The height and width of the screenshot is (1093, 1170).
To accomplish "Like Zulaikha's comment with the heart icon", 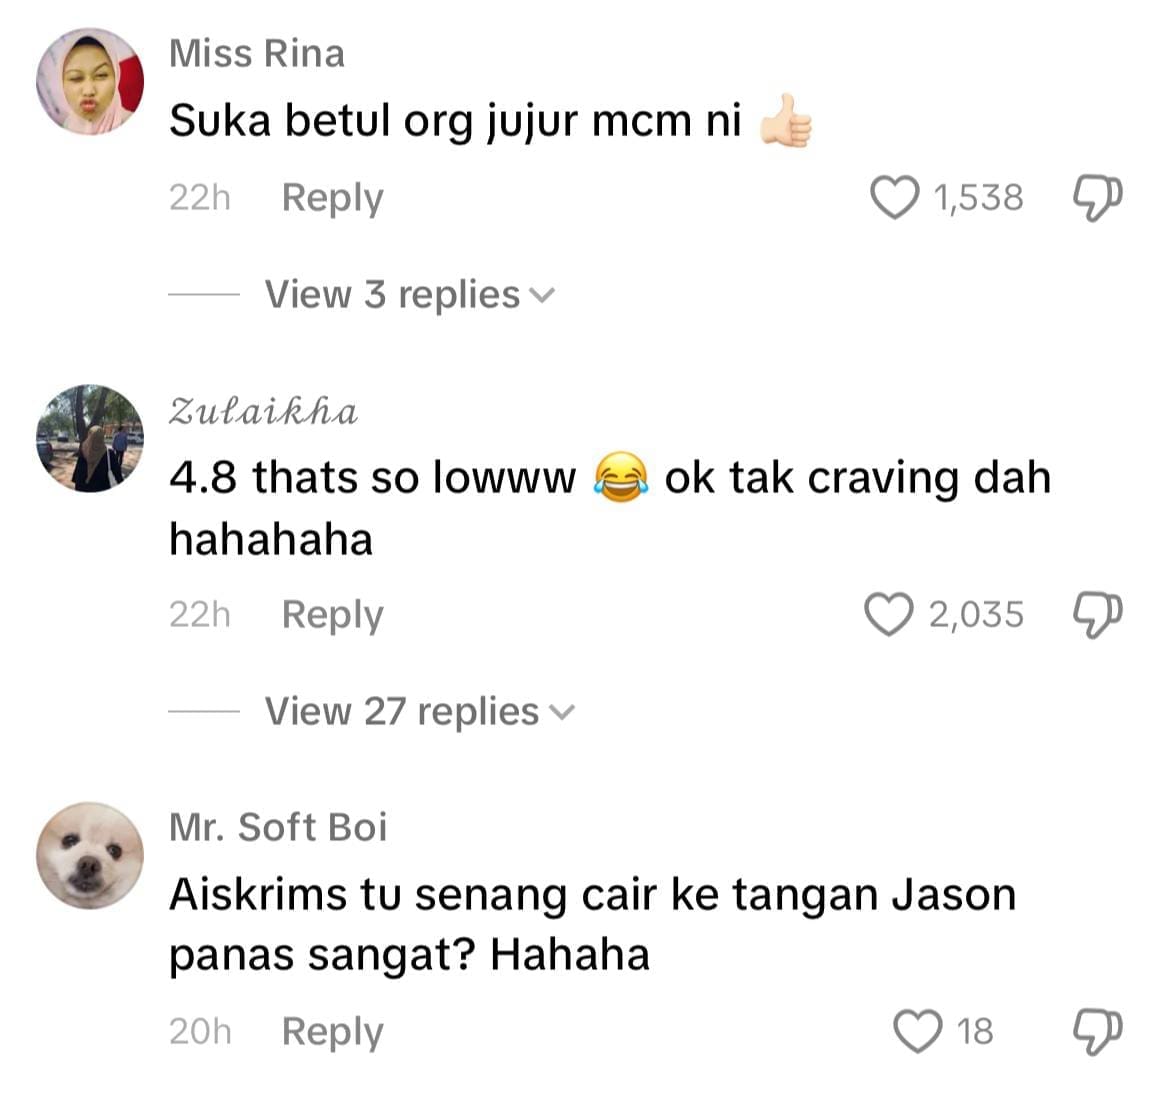I will 889,615.
